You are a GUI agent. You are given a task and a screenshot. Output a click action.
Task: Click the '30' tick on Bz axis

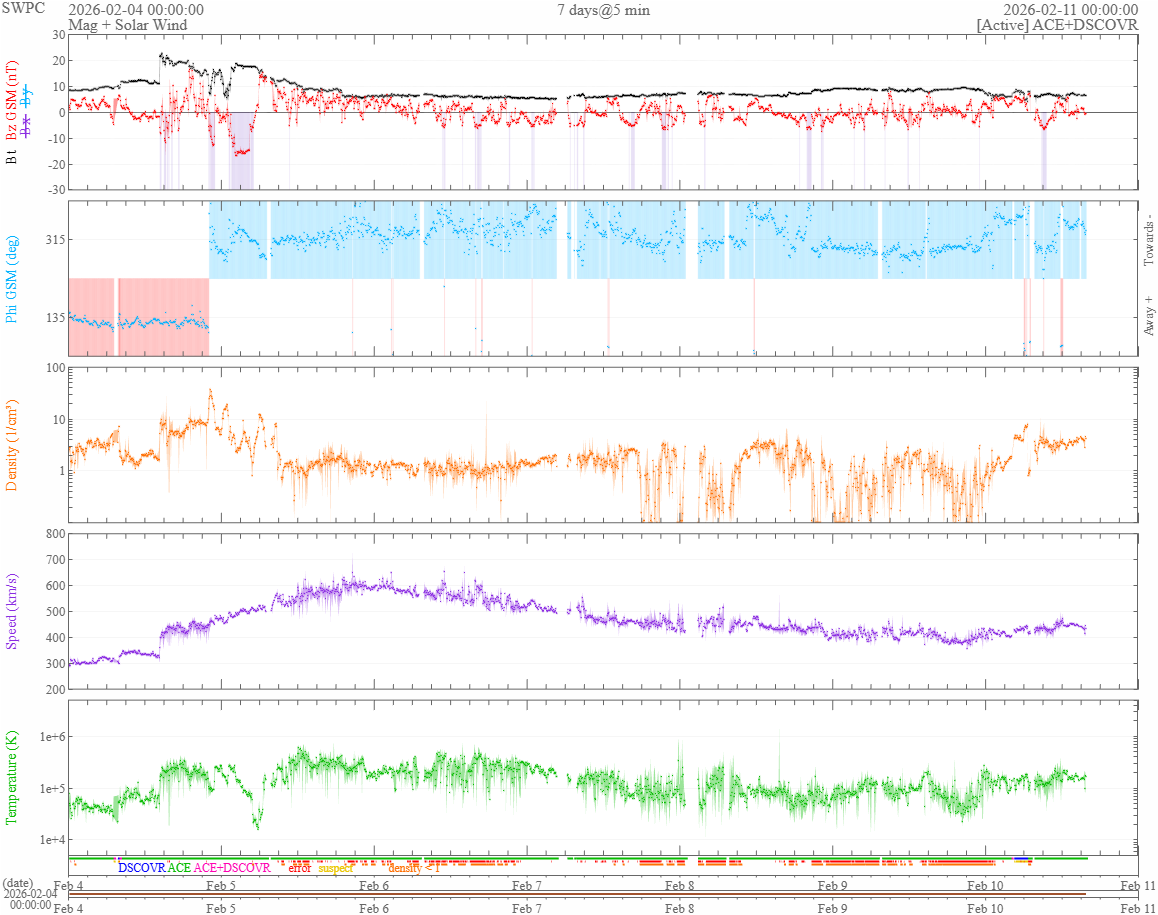(x=59, y=35)
